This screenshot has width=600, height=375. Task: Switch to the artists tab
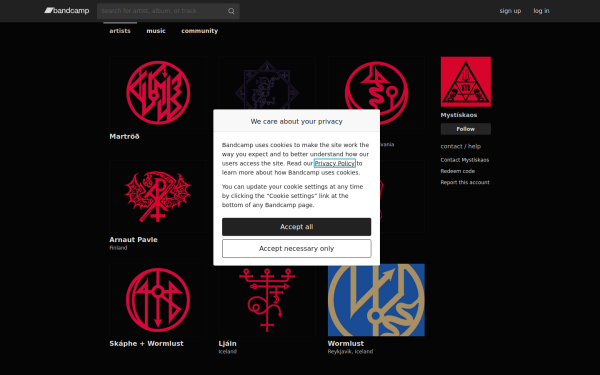pos(120,31)
